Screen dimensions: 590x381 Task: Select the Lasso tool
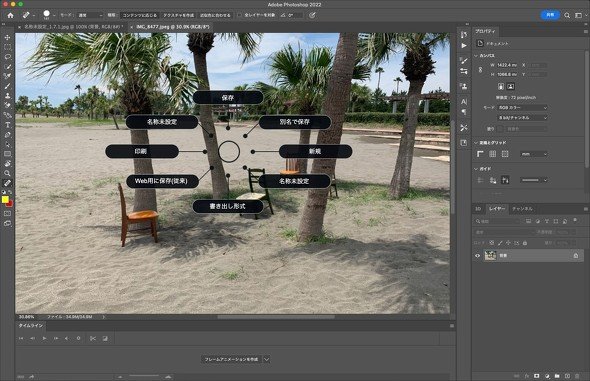[x=7, y=57]
